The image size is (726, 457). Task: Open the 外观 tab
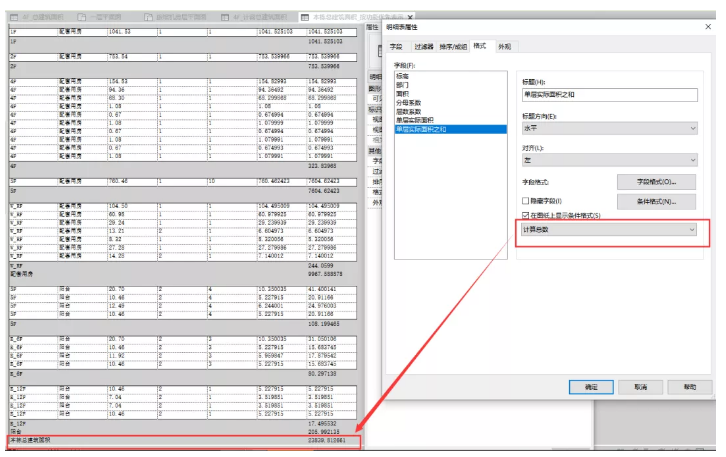click(x=505, y=47)
